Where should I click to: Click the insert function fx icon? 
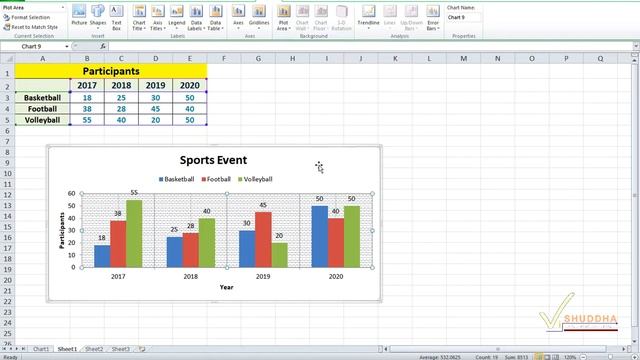click(x=103, y=46)
